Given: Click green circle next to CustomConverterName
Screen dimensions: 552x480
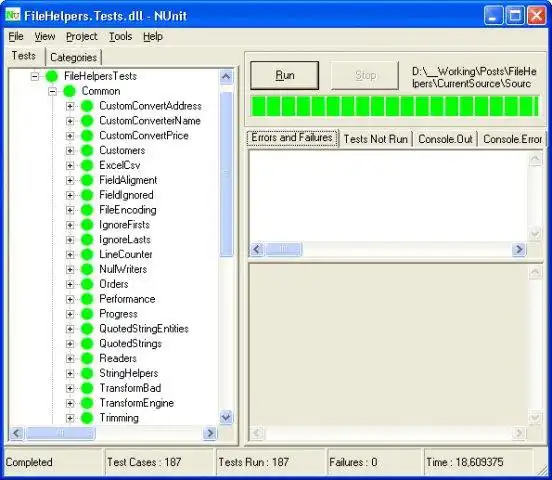Looking at the screenshot, I should (87, 121).
